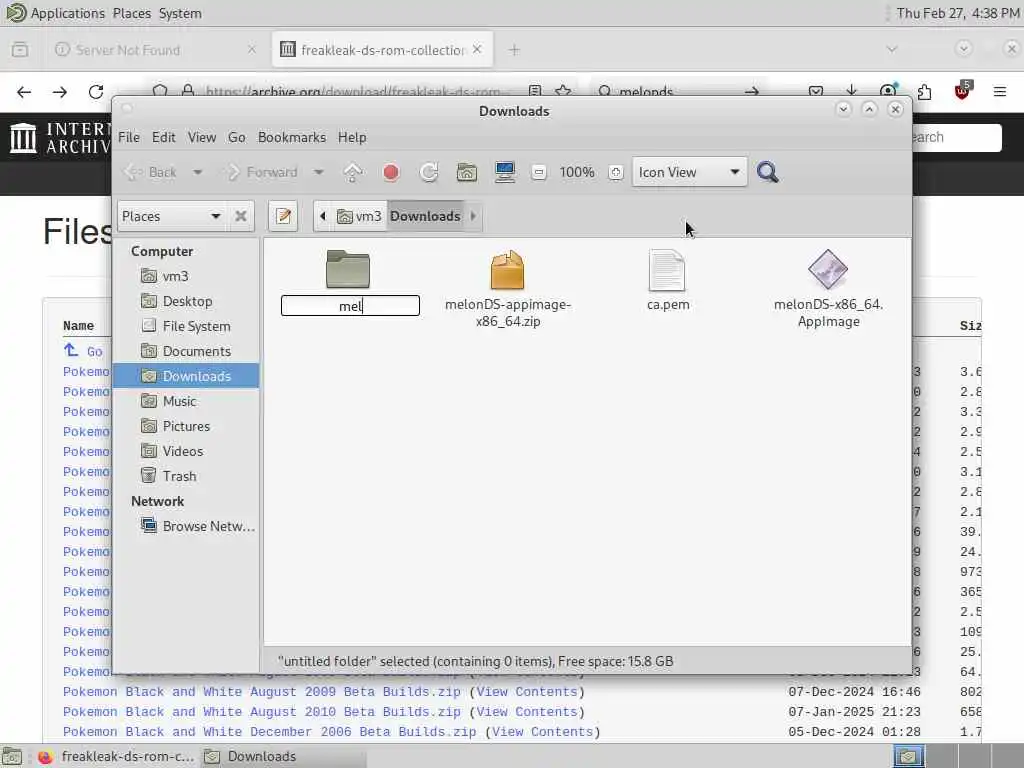Open the Places menu in top panel
Screen dimensions: 1024x768
pos(131,13)
